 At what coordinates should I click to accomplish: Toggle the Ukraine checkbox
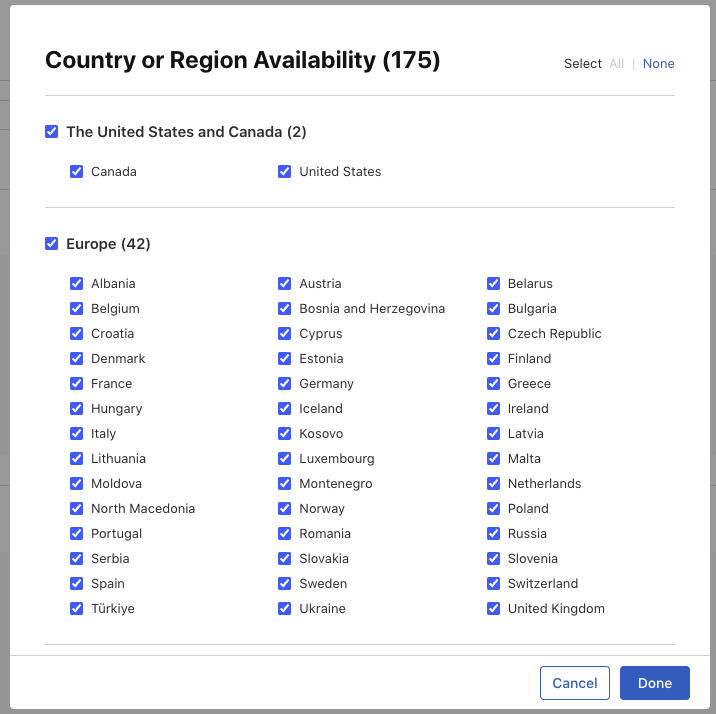point(285,609)
